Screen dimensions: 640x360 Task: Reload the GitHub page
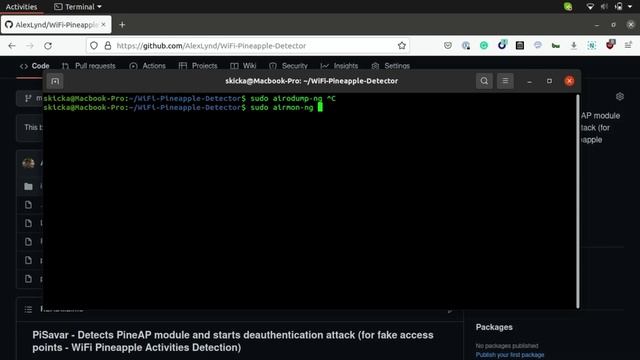pyautogui.click(x=48, y=46)
